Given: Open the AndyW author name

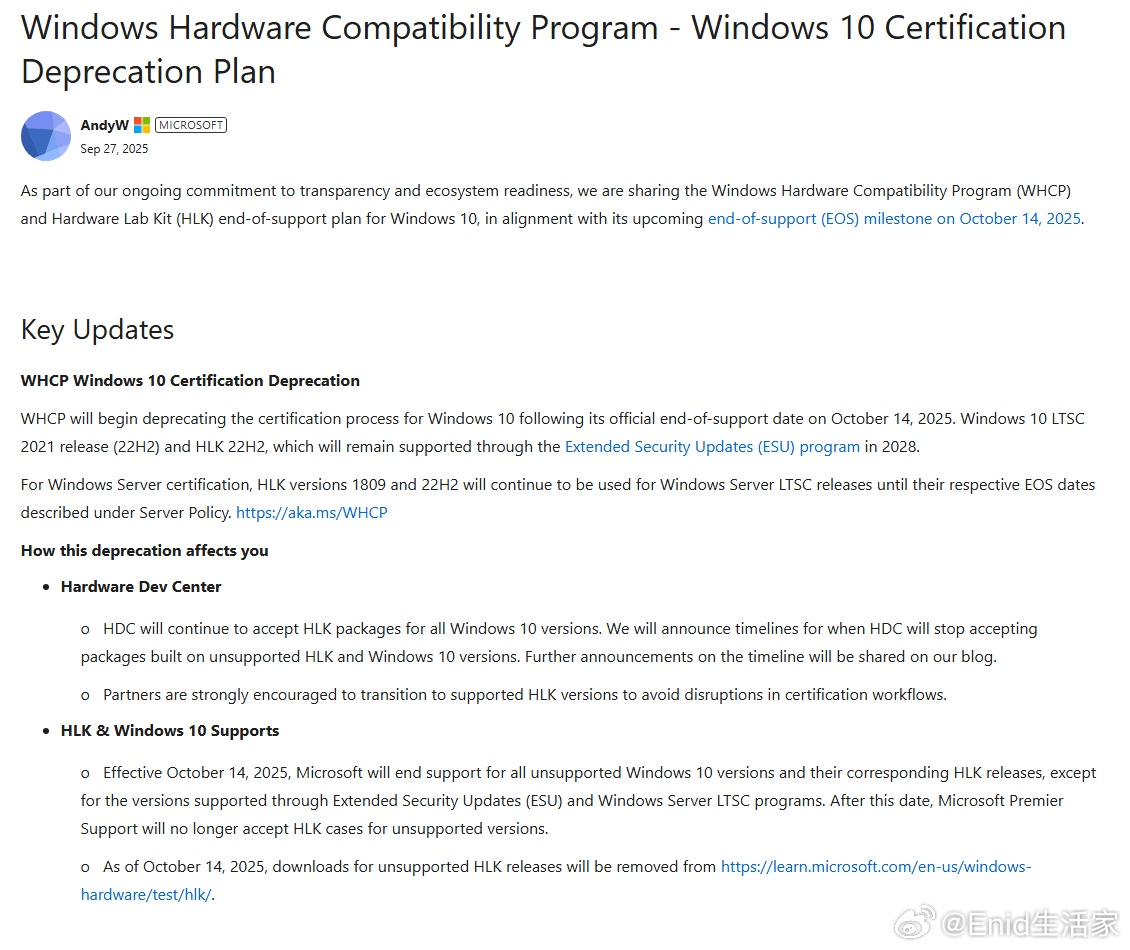Looking at the screenshot, I should 104,125.
